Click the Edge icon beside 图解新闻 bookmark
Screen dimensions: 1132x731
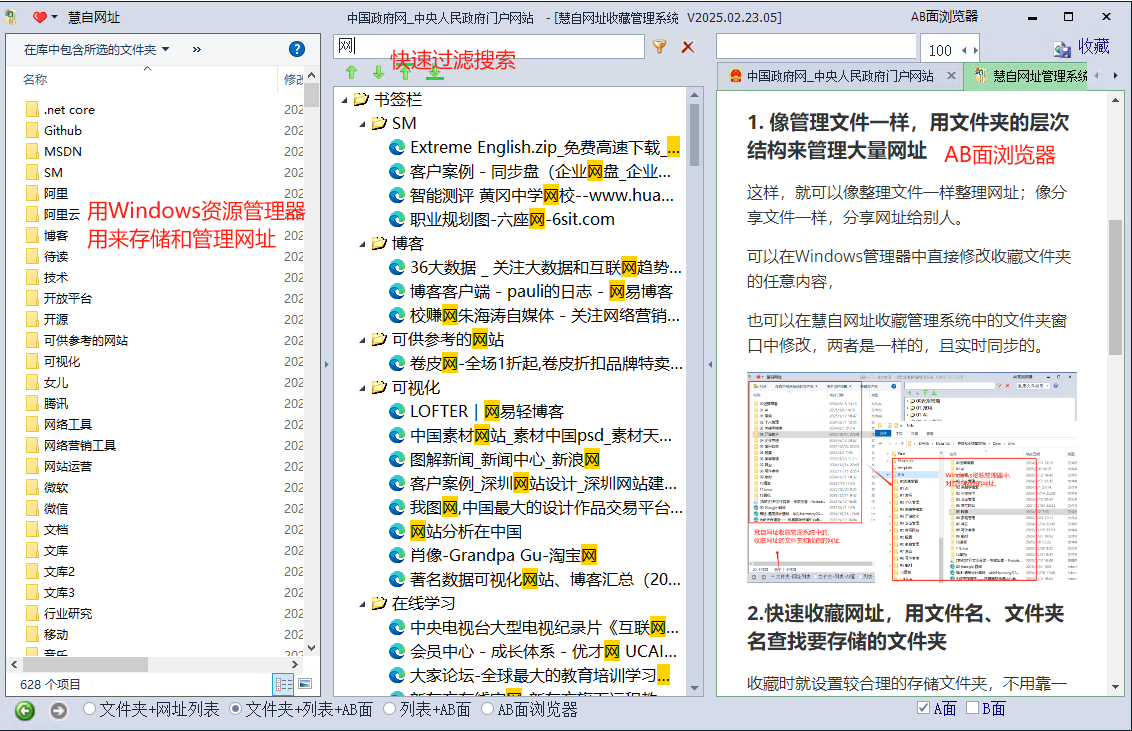pos(396,460)
